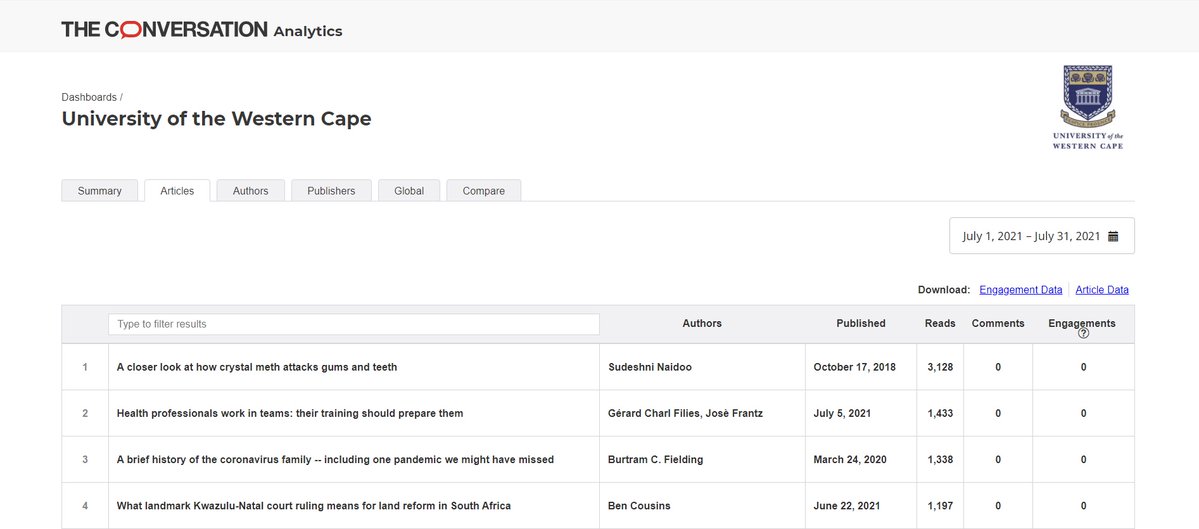
Task: Open the Authors tab
Action: pyautogui.click(x=250, y=190)
